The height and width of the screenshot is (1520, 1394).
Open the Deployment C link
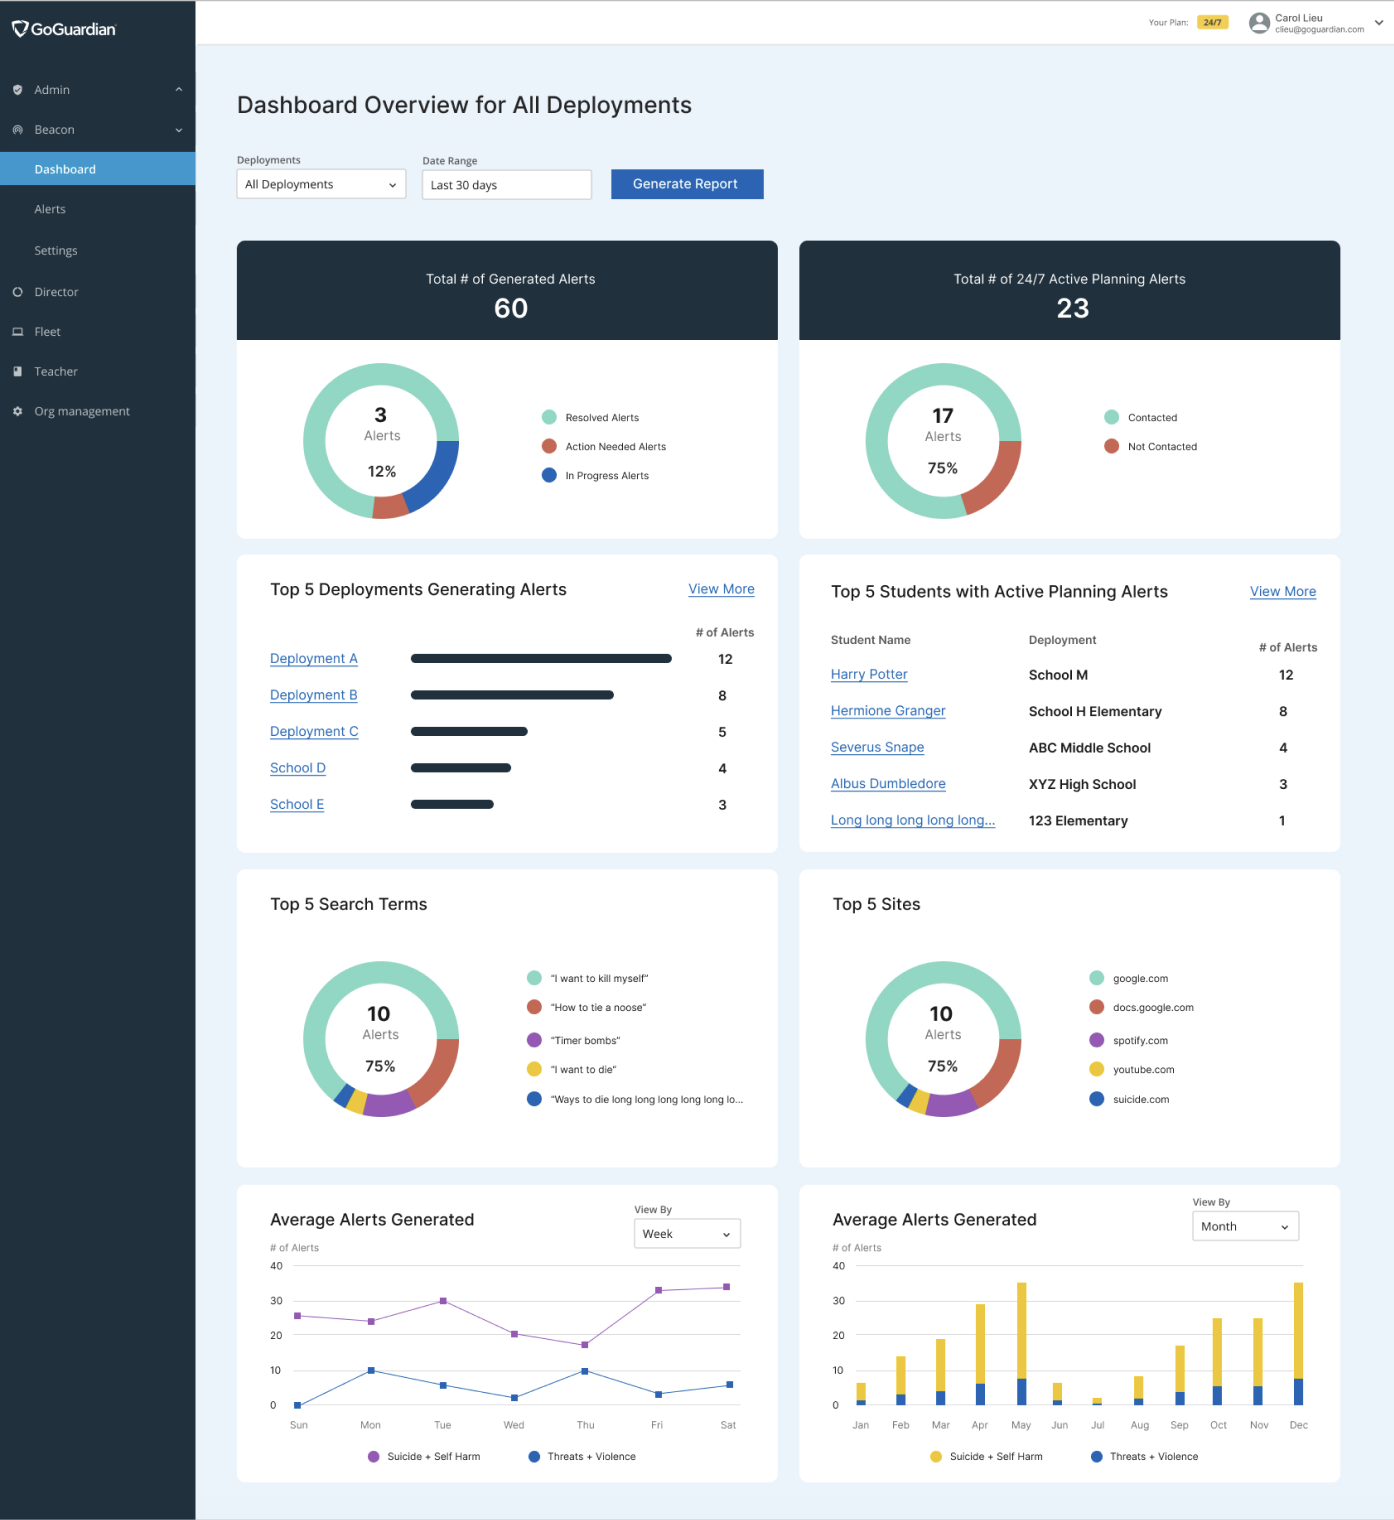[314, 732]
